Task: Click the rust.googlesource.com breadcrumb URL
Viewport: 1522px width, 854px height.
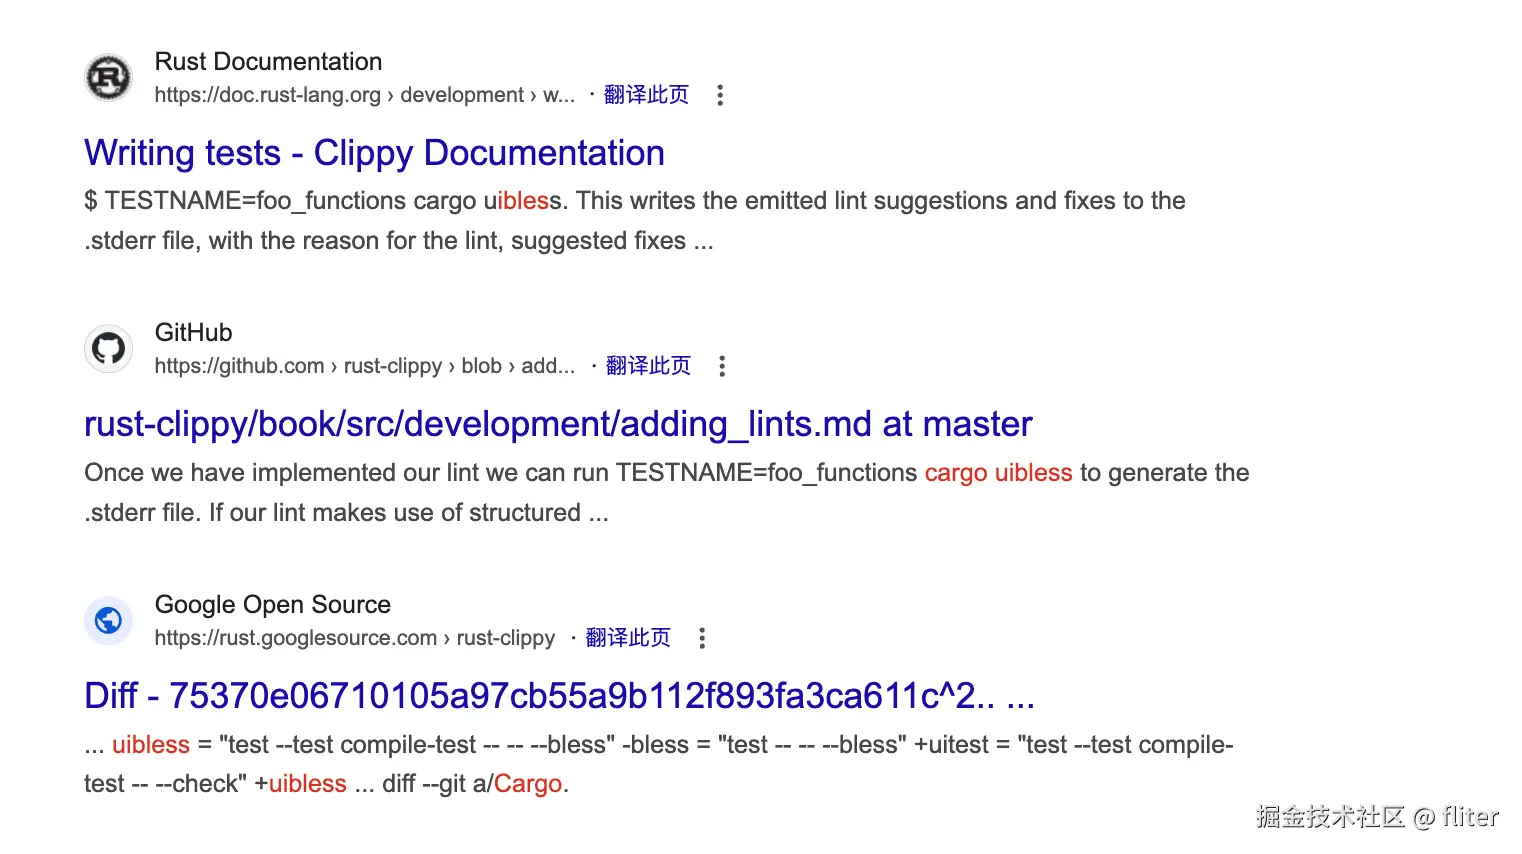Action: (x=354, y=638)
